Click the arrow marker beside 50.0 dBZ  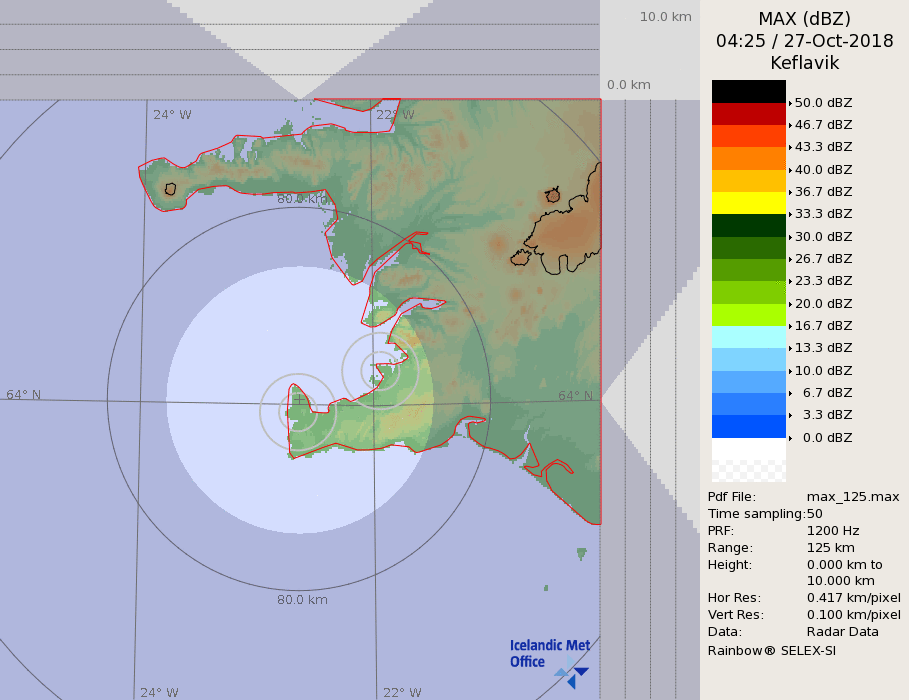pos(790,103)
